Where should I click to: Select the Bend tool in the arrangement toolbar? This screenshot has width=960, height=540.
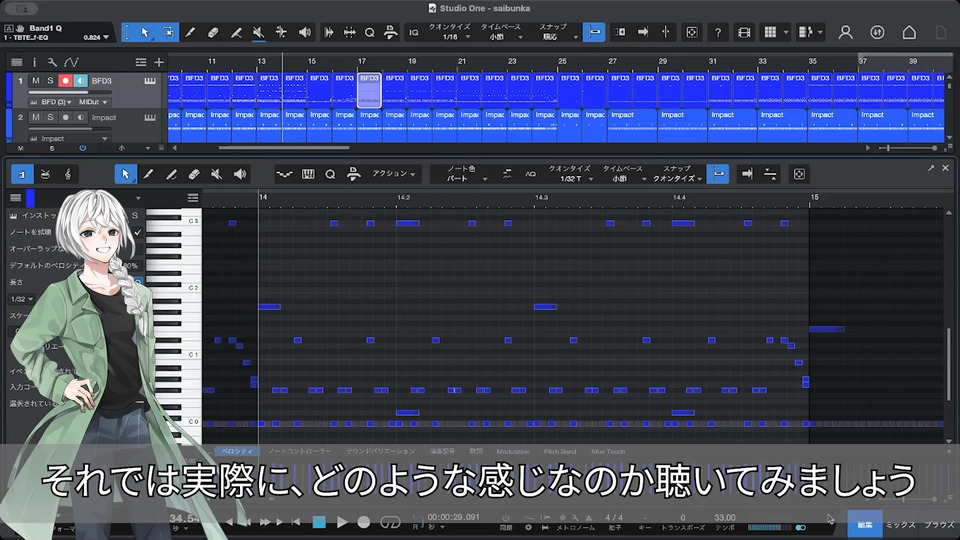(281, 32)
